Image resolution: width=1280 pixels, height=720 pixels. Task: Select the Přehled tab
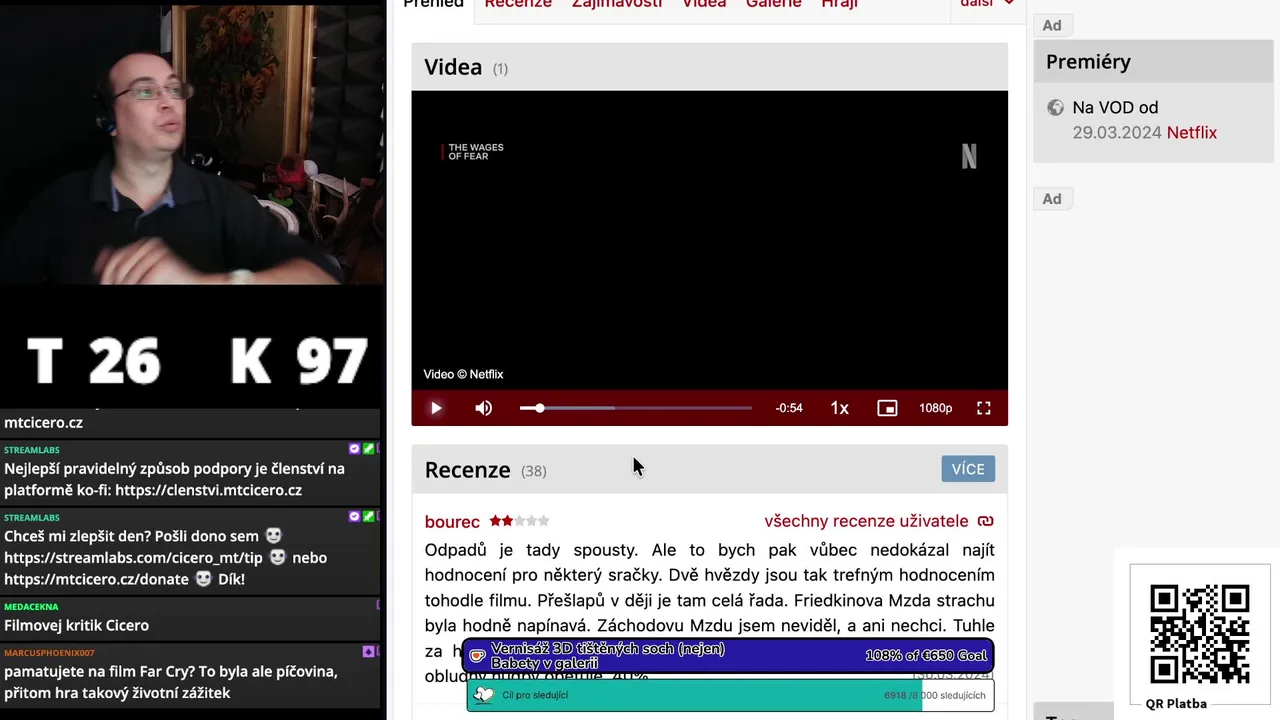pyautogui.click(x=434, y=5)
